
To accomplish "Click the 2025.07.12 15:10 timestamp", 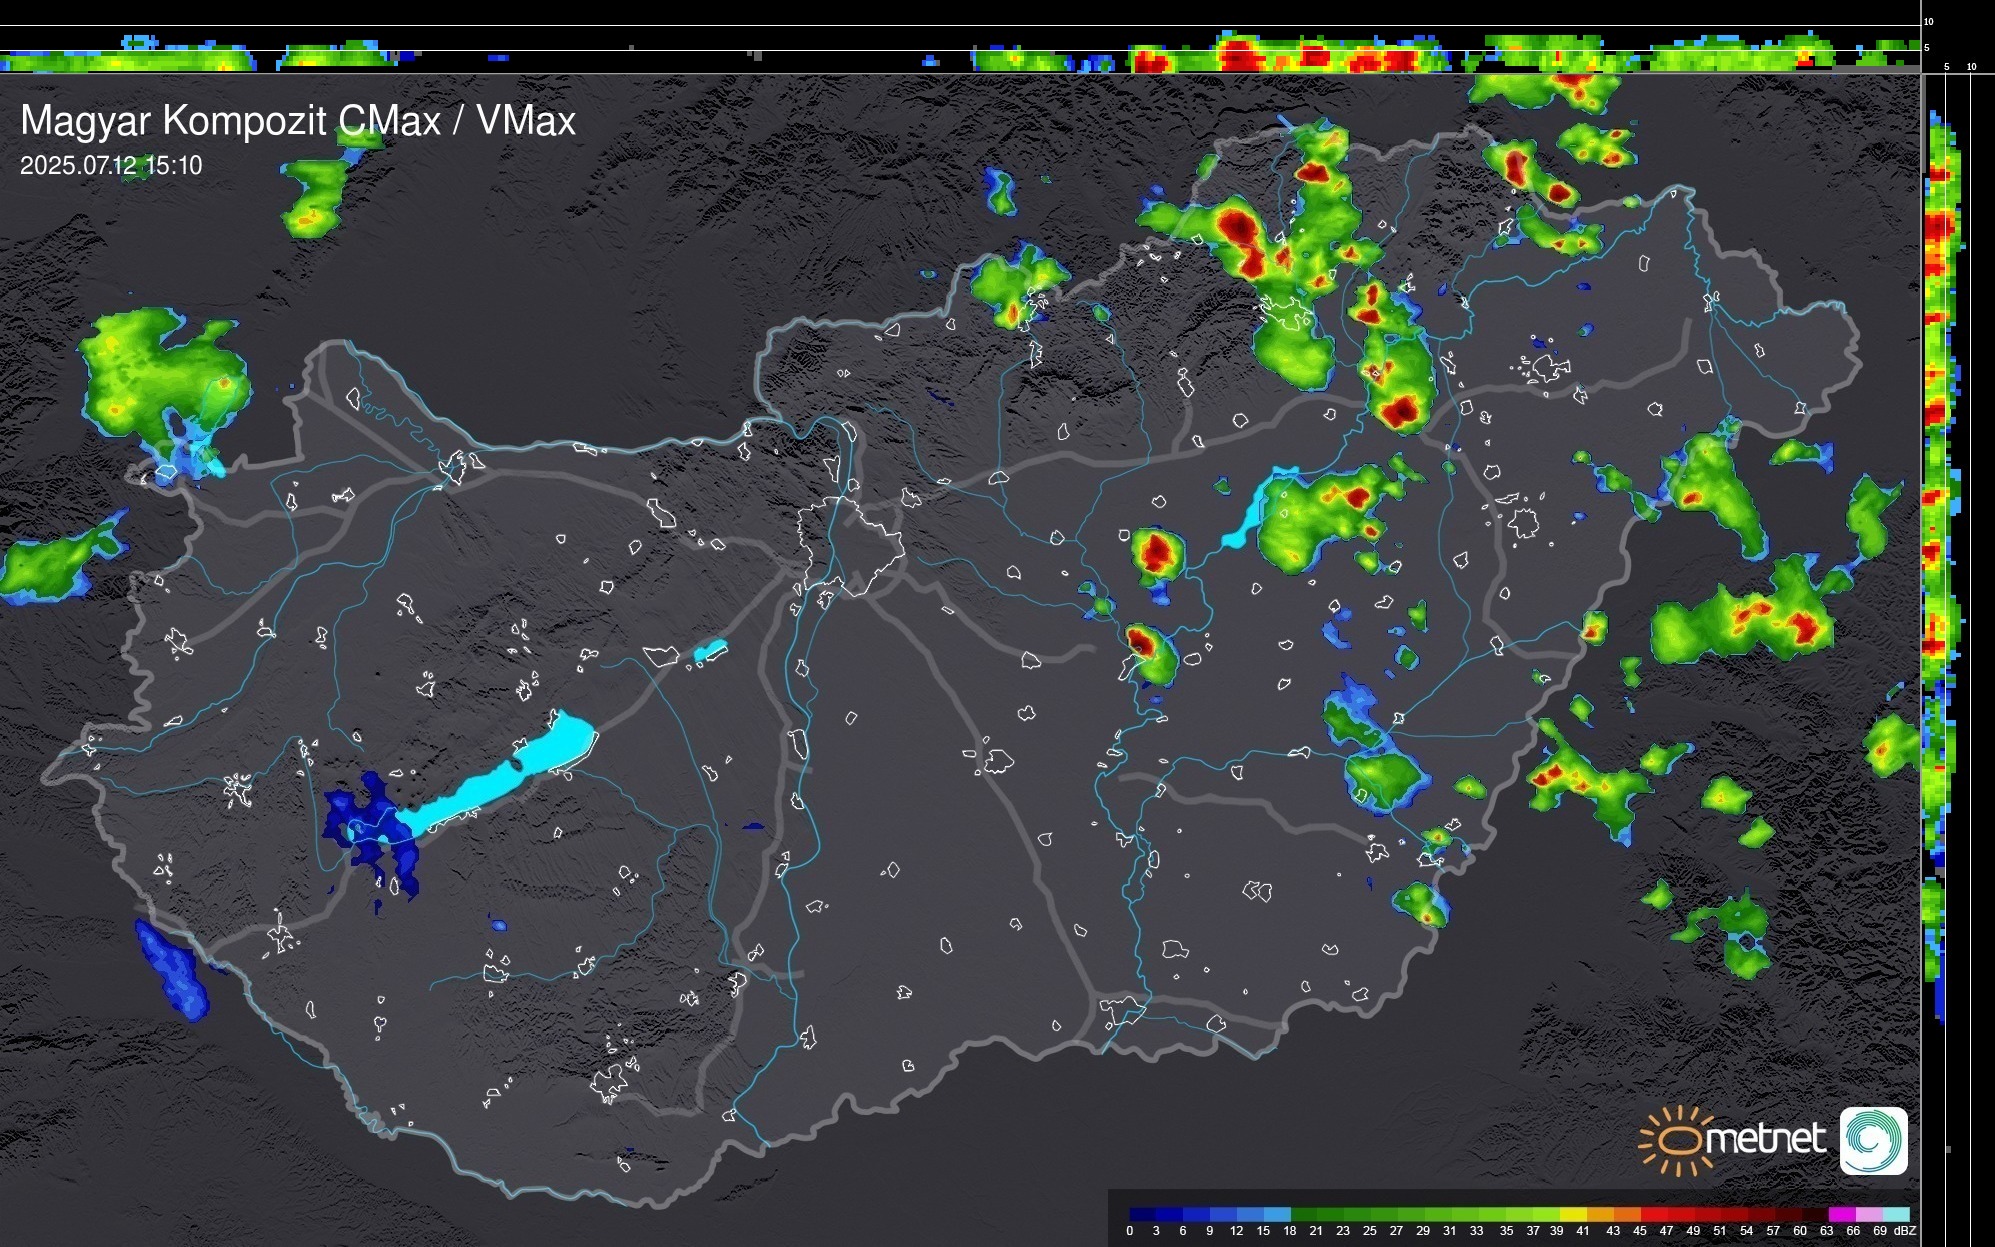I will click(x=111, y=166).
